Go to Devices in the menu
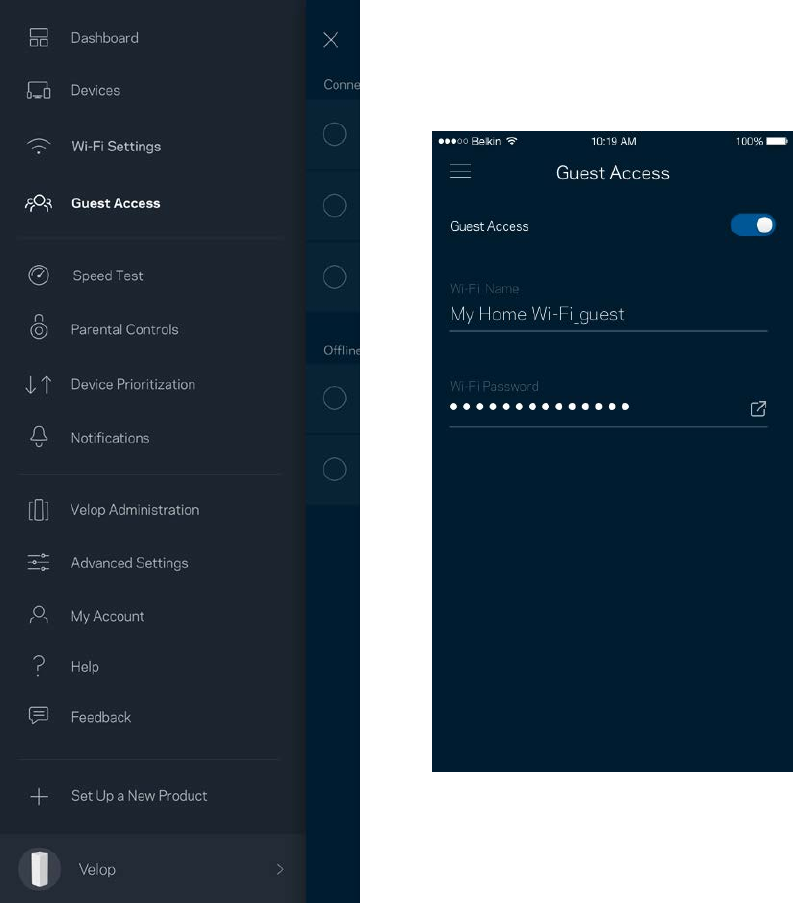The width and height of the screenshot is (793, 903). click(96, 90)
